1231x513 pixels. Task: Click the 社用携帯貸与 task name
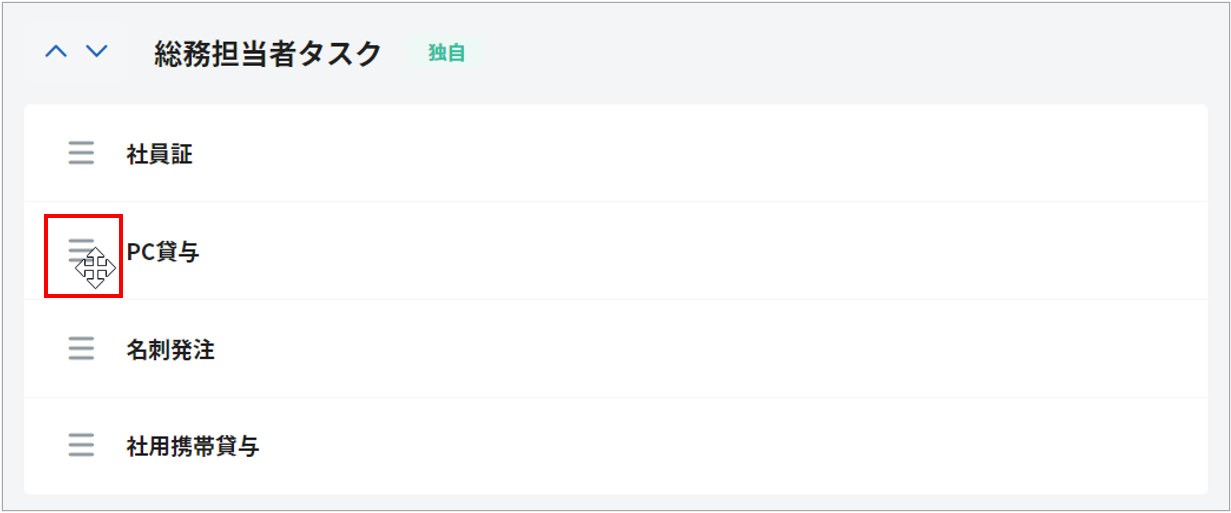click(193, 447)
